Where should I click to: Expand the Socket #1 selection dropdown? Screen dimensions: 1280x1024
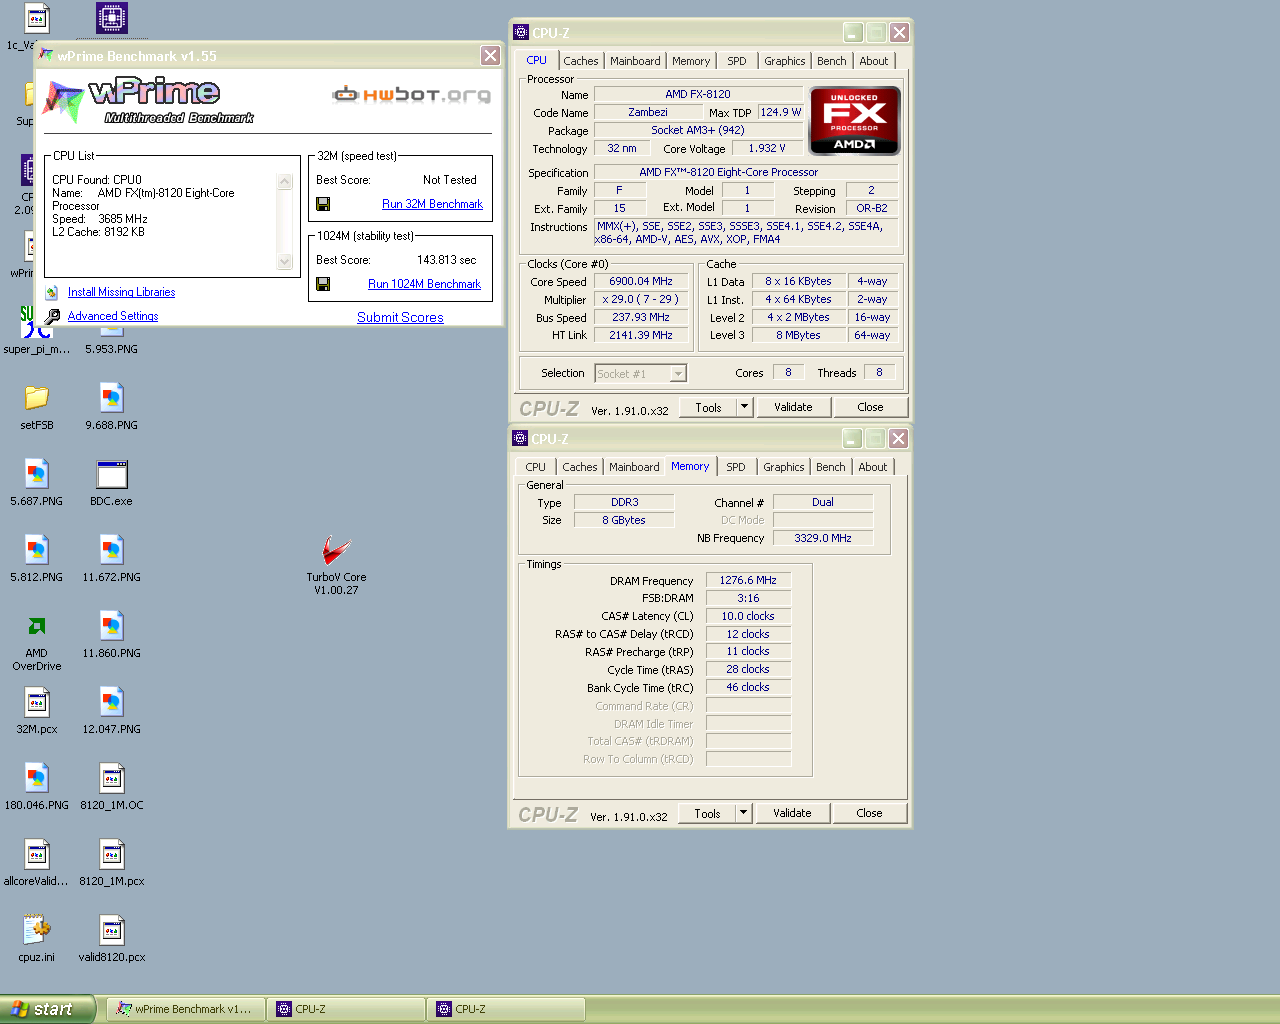click(678, 373)
